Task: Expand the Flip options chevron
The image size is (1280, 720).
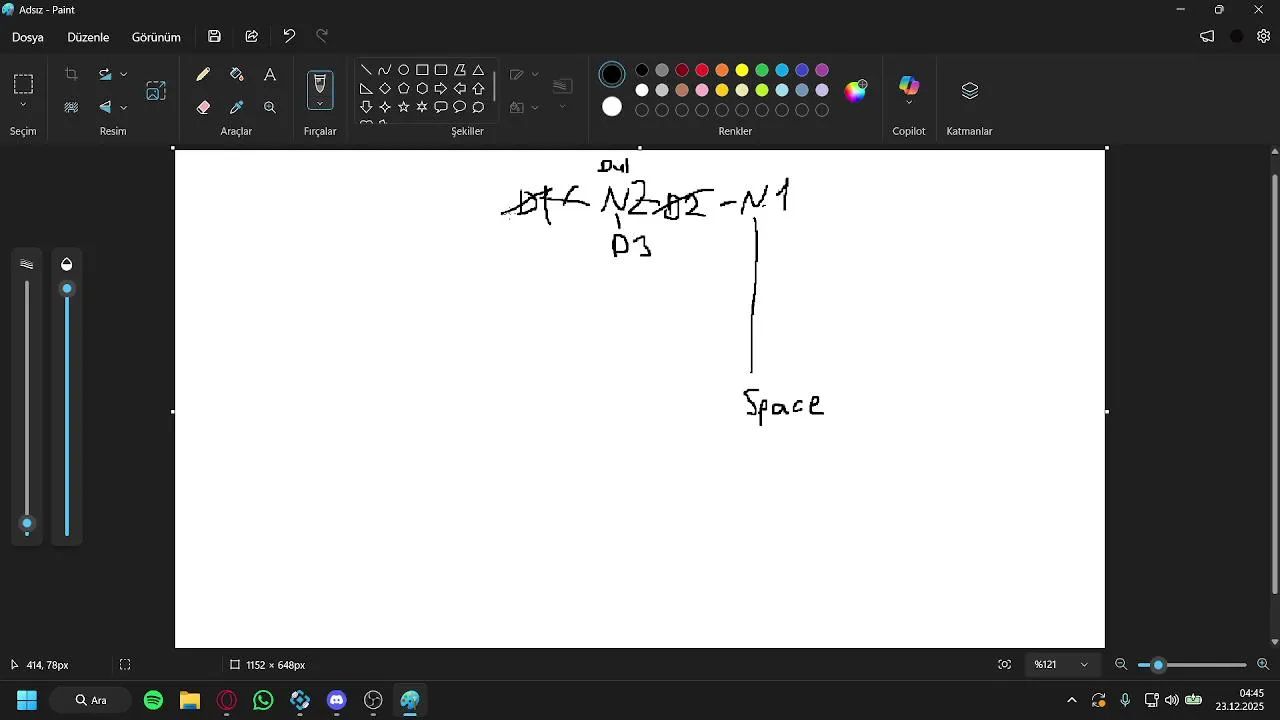Action: 124,107
